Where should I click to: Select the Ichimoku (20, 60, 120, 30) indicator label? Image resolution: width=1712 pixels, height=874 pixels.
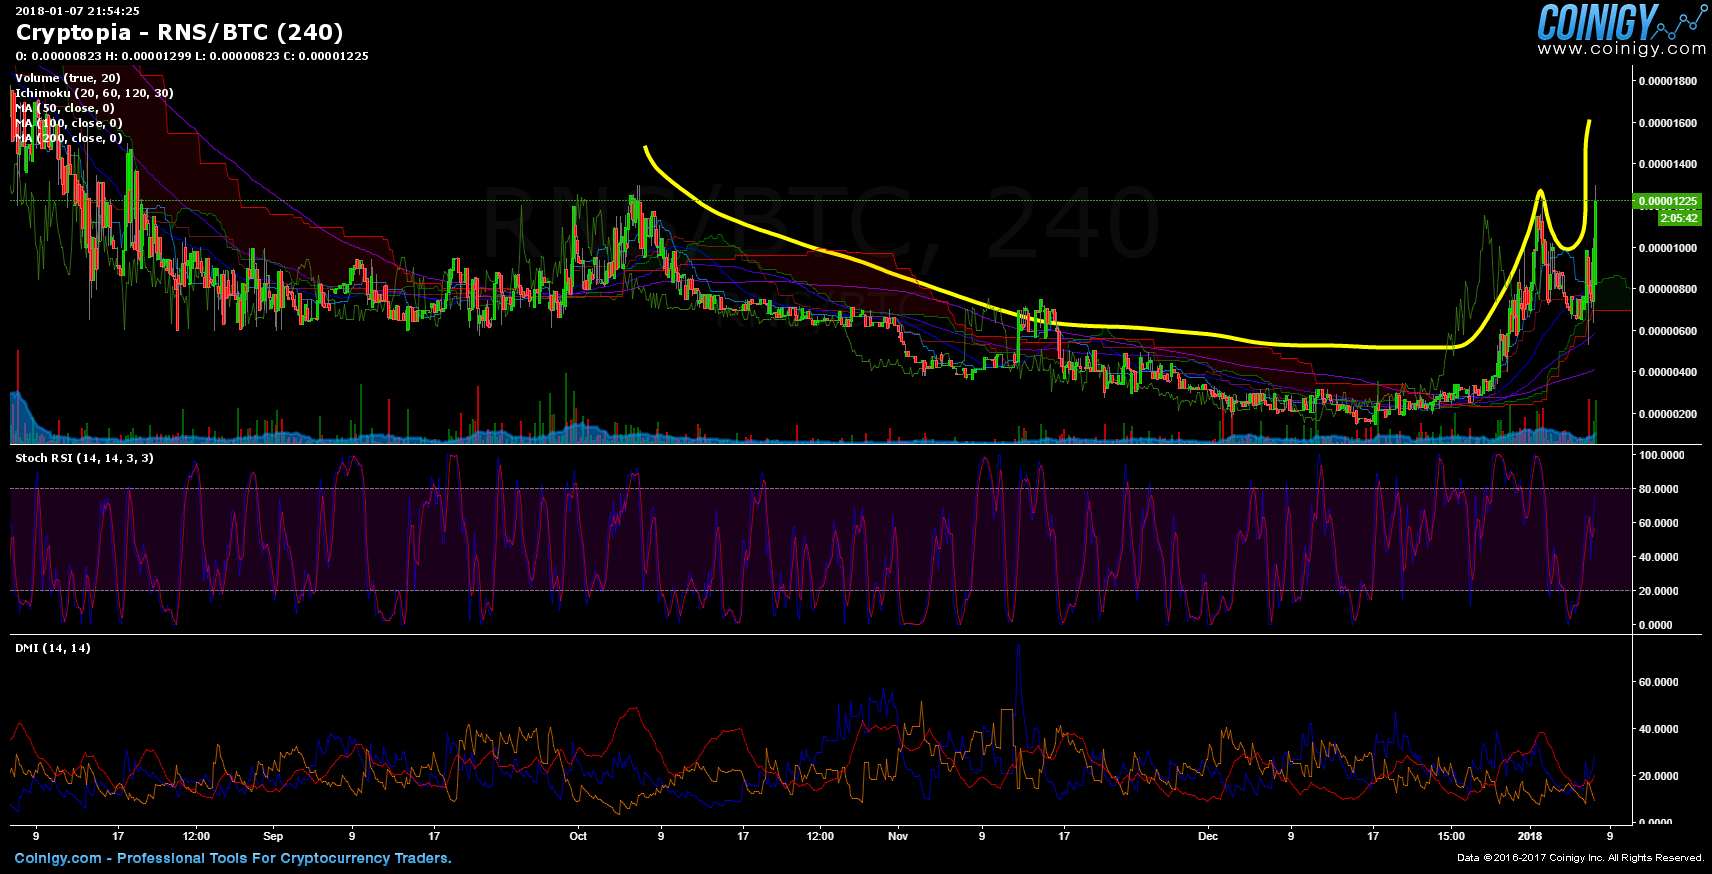point(94,93)
